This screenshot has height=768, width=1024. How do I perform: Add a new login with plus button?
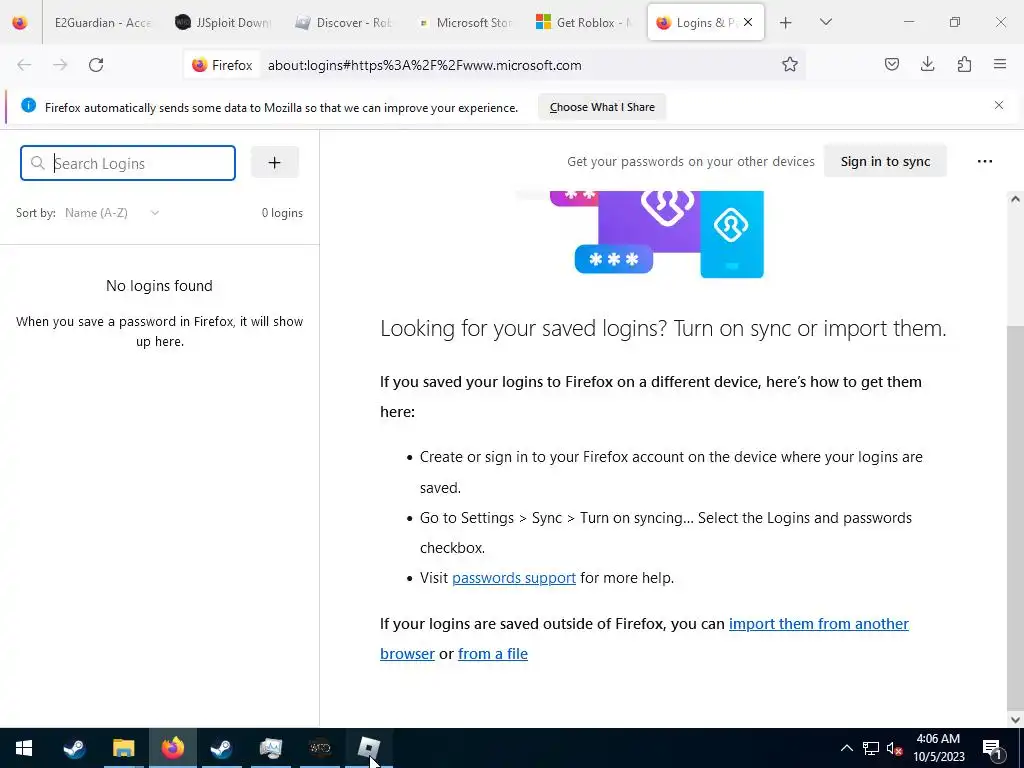coord(274,163)
